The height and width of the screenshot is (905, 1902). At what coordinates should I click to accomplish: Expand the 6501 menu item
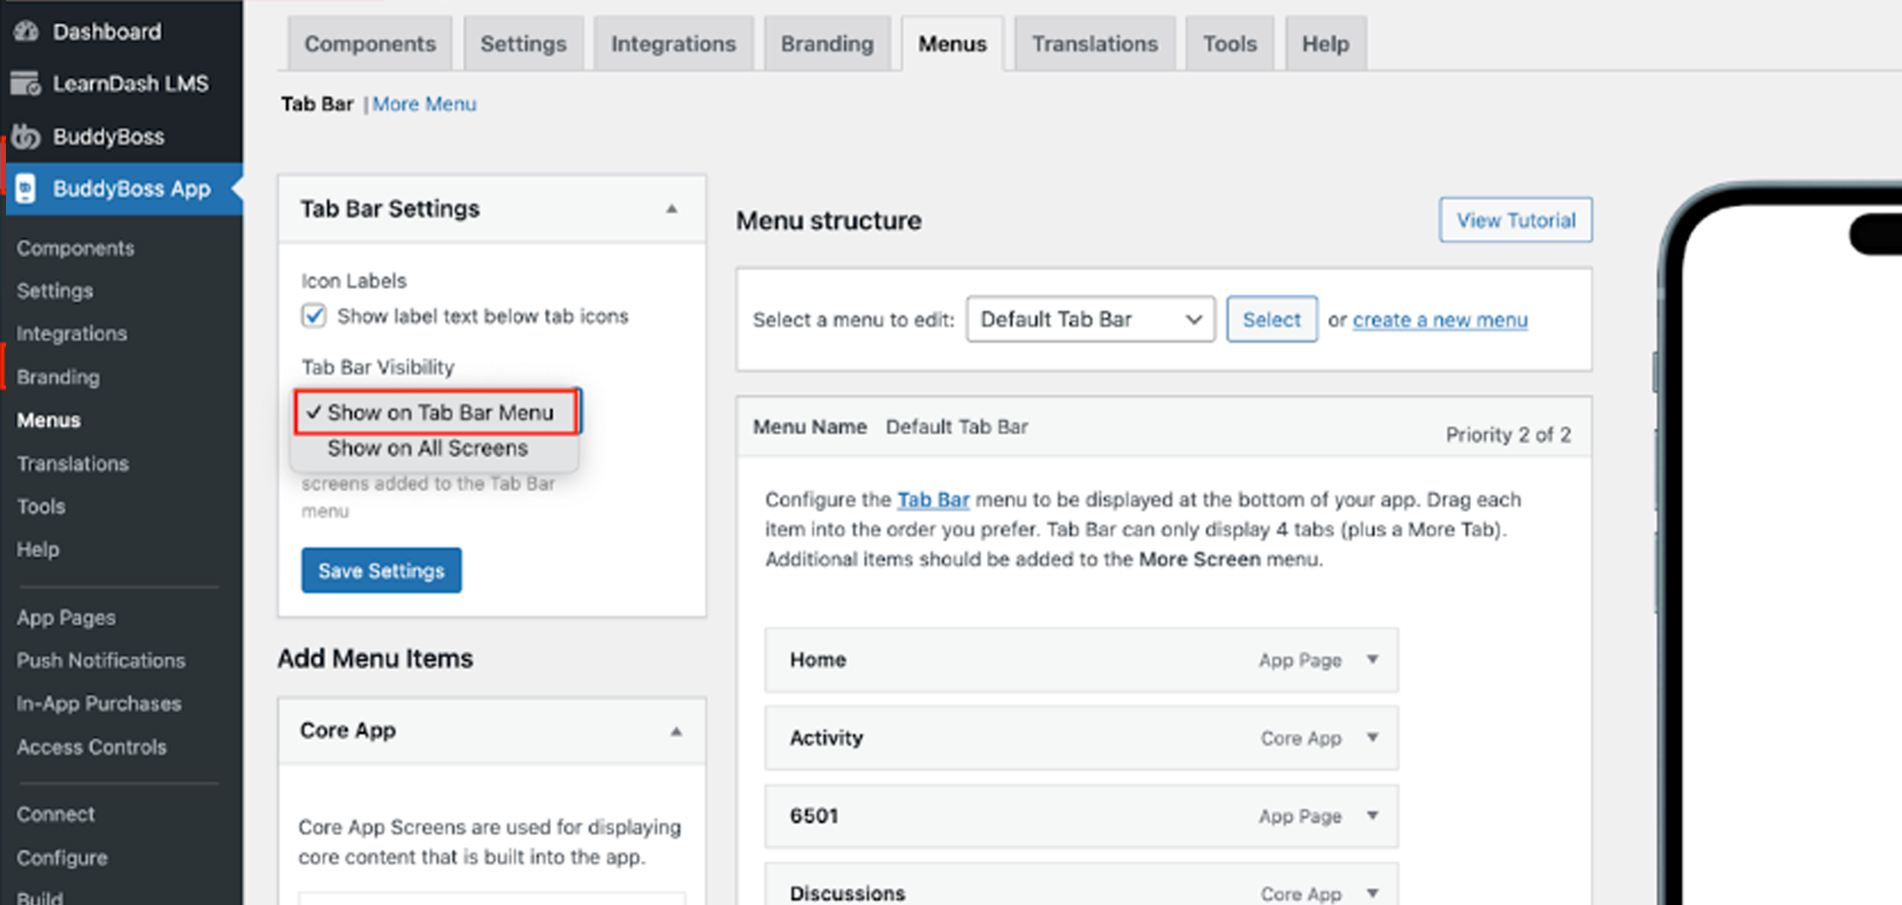pyautogui.click(x=1373, y=815)
